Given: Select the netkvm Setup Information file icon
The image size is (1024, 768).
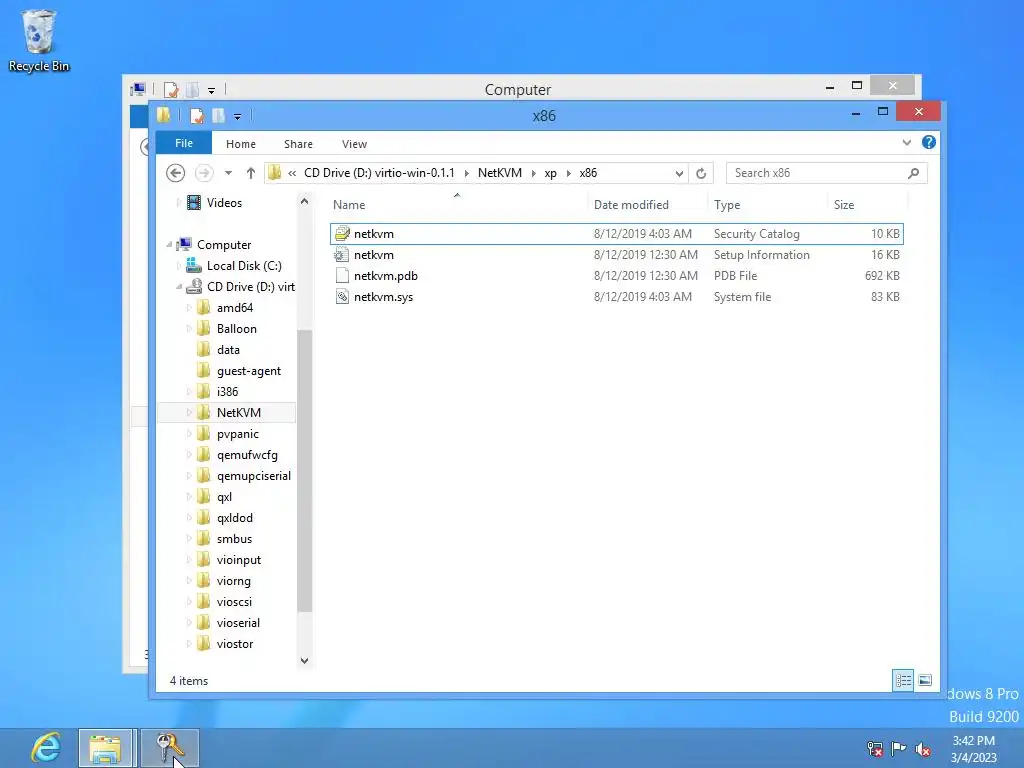Looking at the screenshot, I should pyautogui.click(x=342, y=255).
